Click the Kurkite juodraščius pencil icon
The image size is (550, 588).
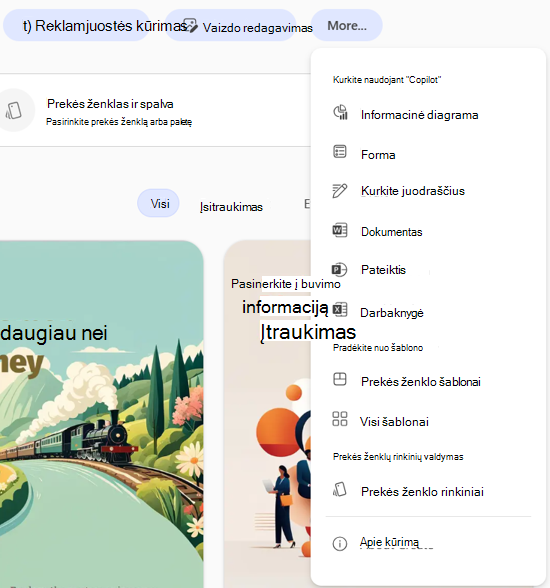point(340,190)
